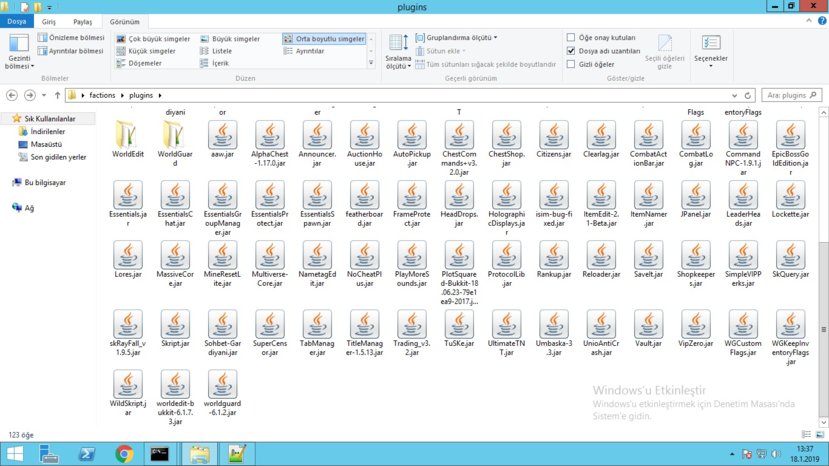The height and width of the screenshot is (466, 829).
Task: Open PowerShell from the taskbar
Action: click(x=87, y=454)
